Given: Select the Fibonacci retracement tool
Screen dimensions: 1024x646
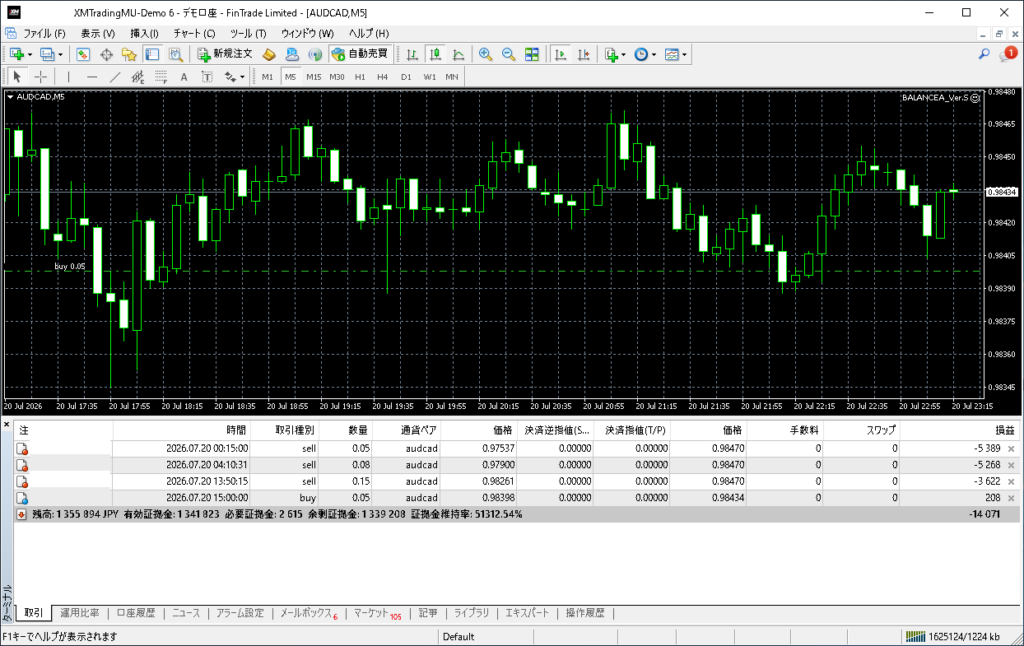Looking at the screenshot, I should pos(161,77).
